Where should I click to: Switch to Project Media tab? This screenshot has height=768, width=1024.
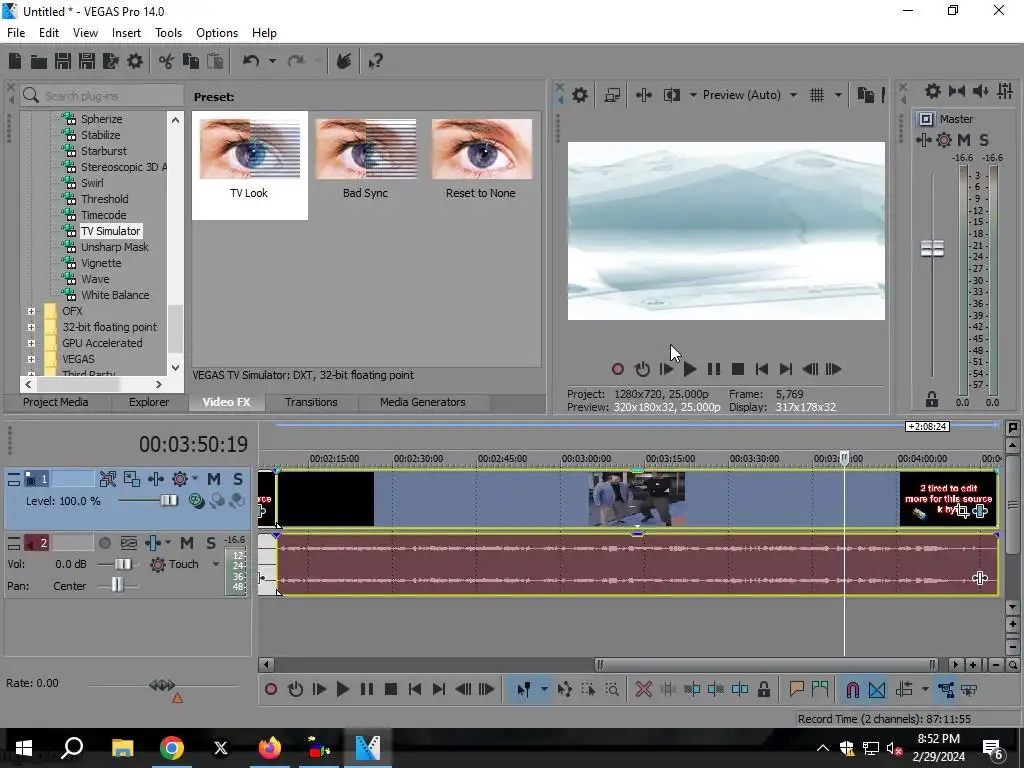(x=56, y=402)
